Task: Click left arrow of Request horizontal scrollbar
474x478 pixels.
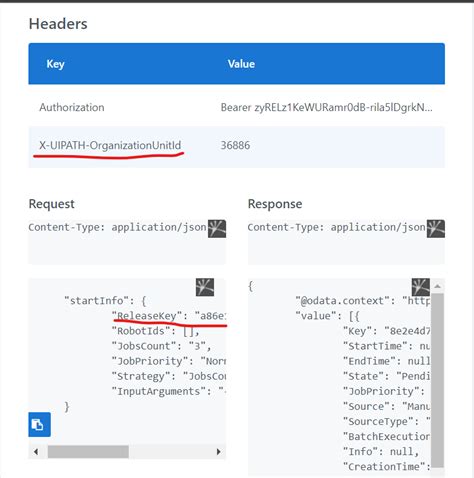Action: pos(36,452)
